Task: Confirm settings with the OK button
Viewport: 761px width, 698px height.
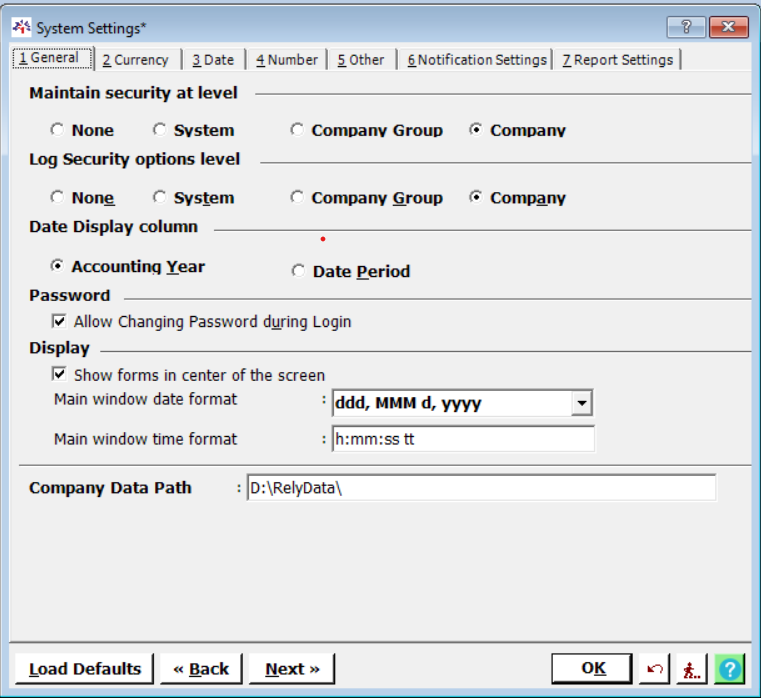Action: coord(592,669)
